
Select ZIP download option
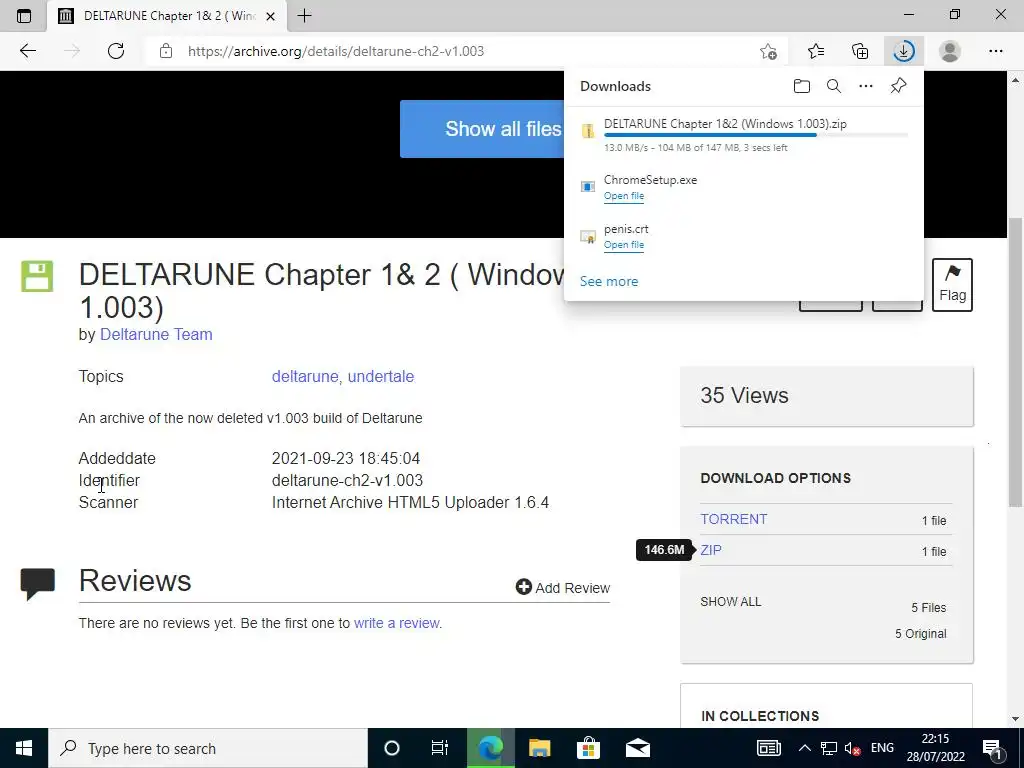coord(711,550)
